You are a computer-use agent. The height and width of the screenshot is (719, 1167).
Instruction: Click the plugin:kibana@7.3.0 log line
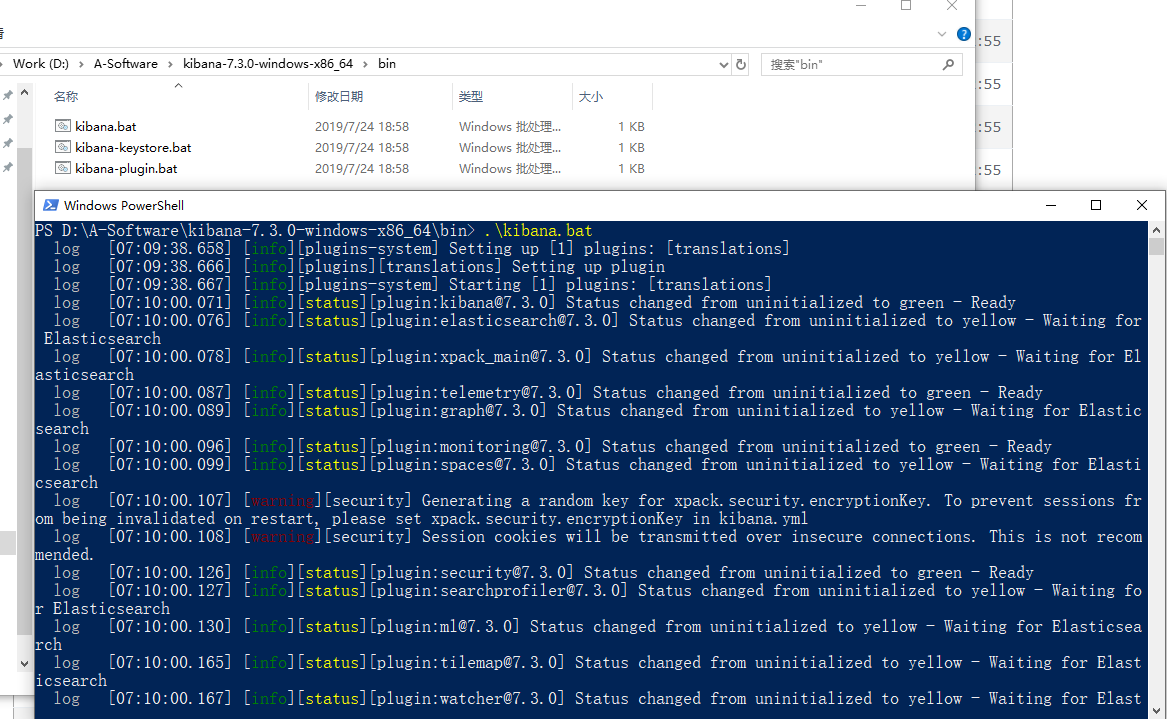click(534, 303)
